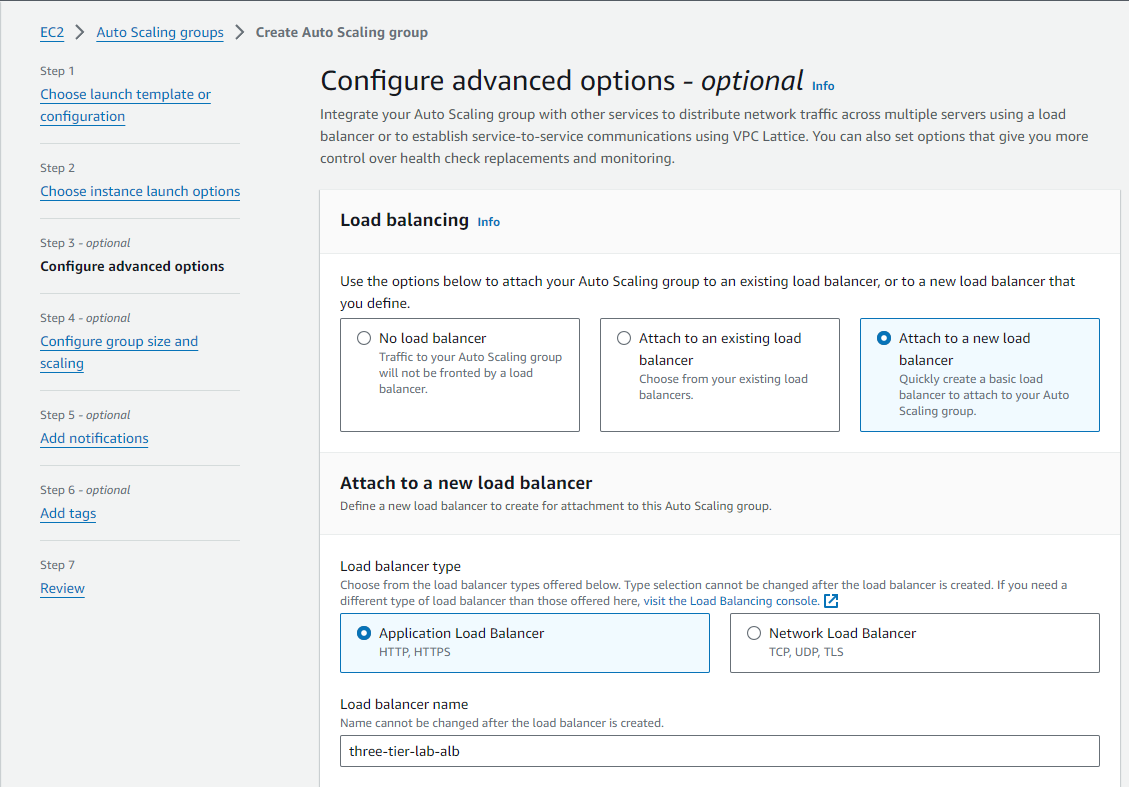Click the Load balancer name input field
The height and width of the screenshot is (787, 1129).
(x=719, y=751)
